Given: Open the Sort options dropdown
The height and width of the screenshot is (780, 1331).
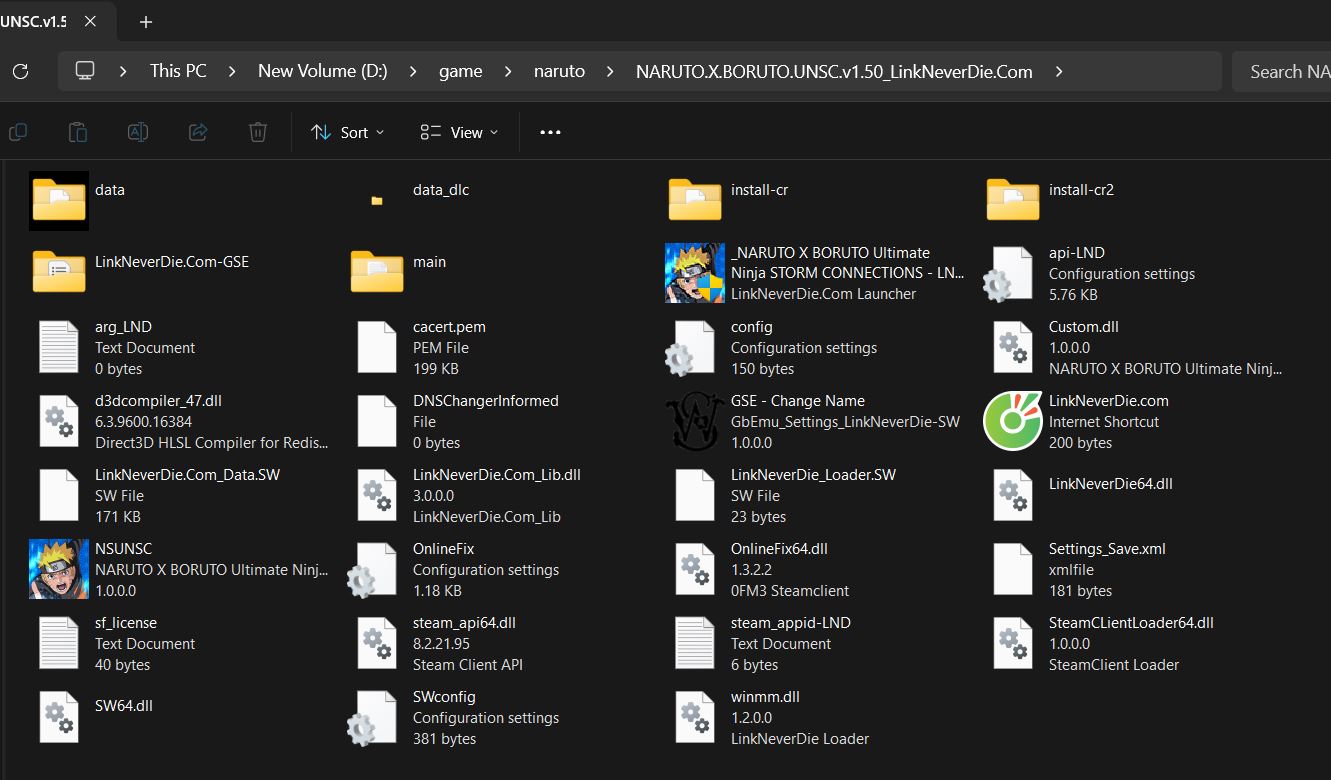Looking at the screenshot, I should [346, 131].
